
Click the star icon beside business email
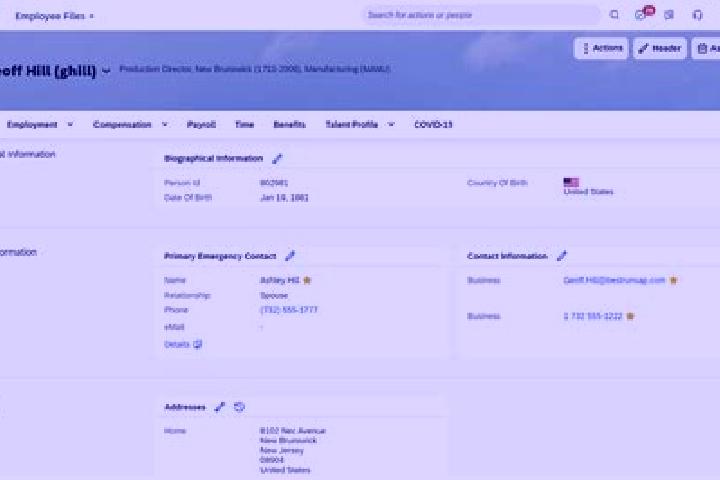point(673,280)
